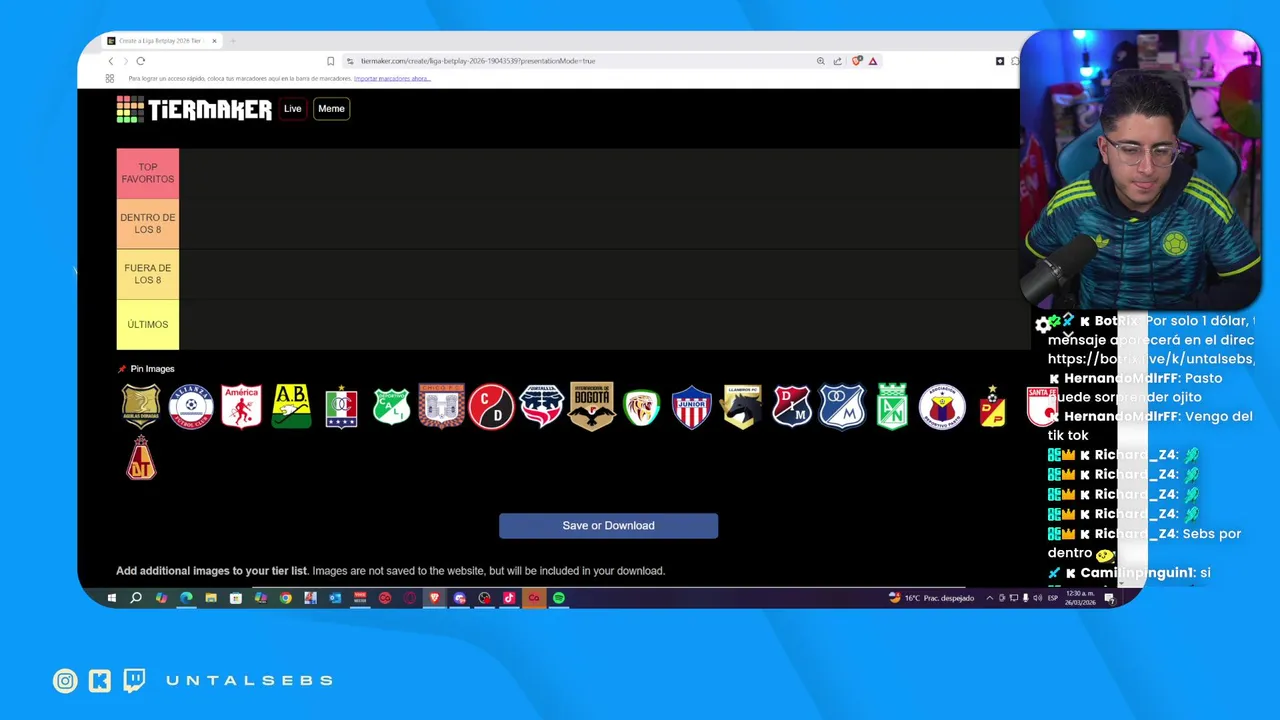Select the Fortaleza crest
The height and width of the screenshot is (720, 1280).
coord(541,407)
